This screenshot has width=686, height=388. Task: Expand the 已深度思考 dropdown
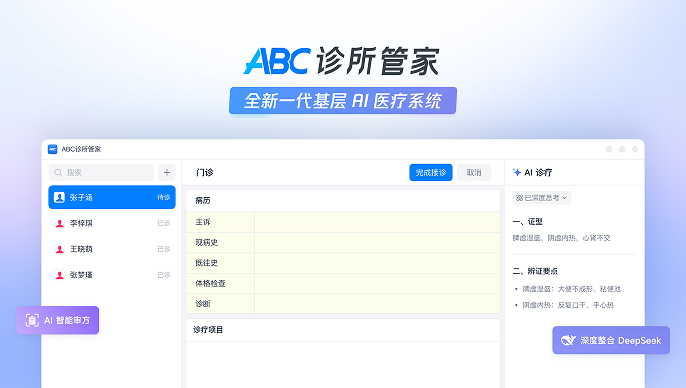click(x=542, y=198)
